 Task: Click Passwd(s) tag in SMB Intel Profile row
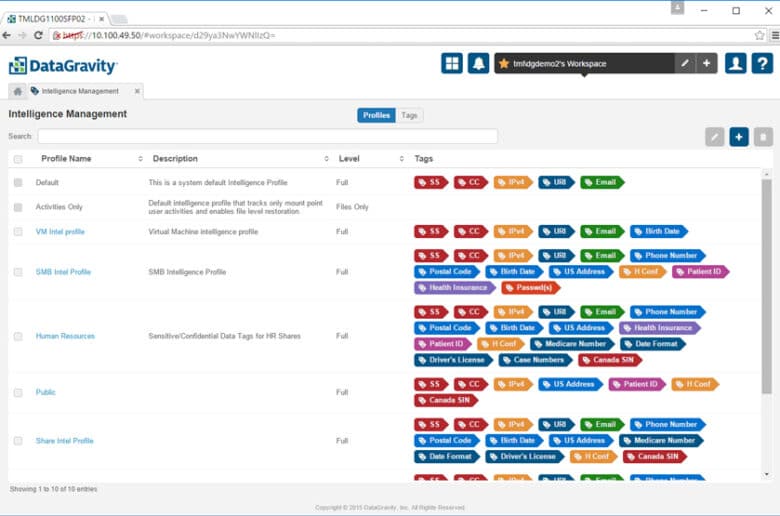[x=530, y=288]
